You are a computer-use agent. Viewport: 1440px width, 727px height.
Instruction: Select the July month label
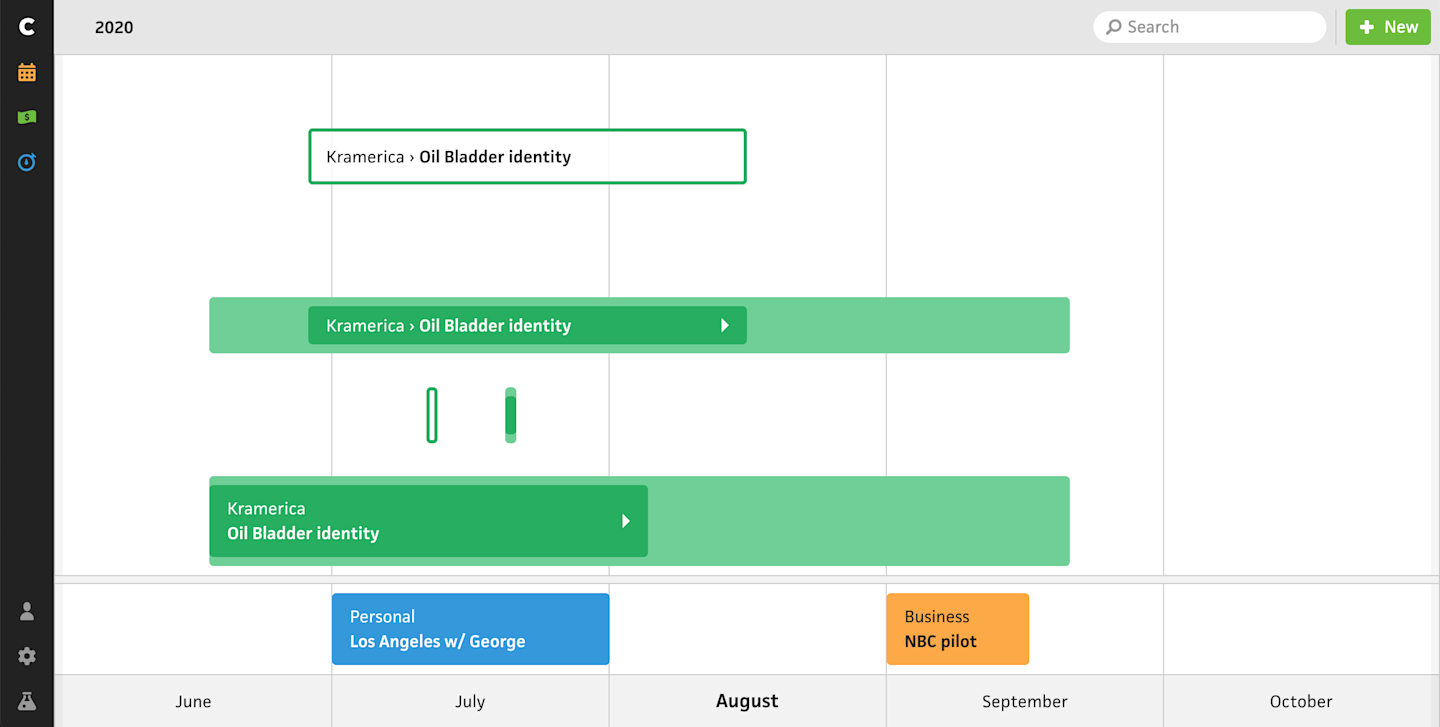[x=470, y=701]
